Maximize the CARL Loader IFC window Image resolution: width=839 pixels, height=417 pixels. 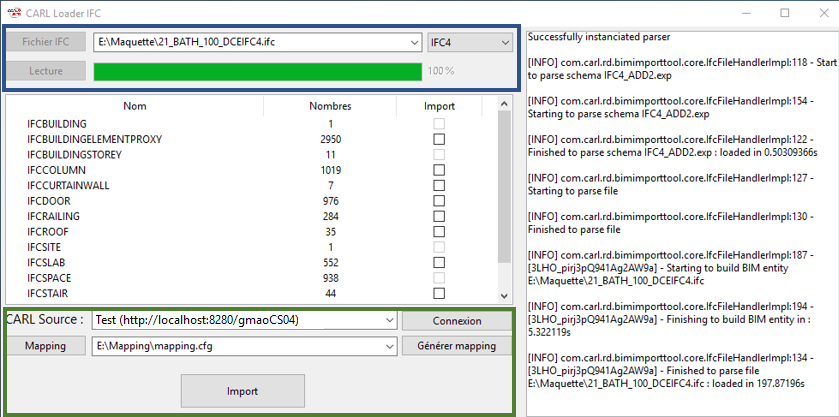(x=784, y=13)
